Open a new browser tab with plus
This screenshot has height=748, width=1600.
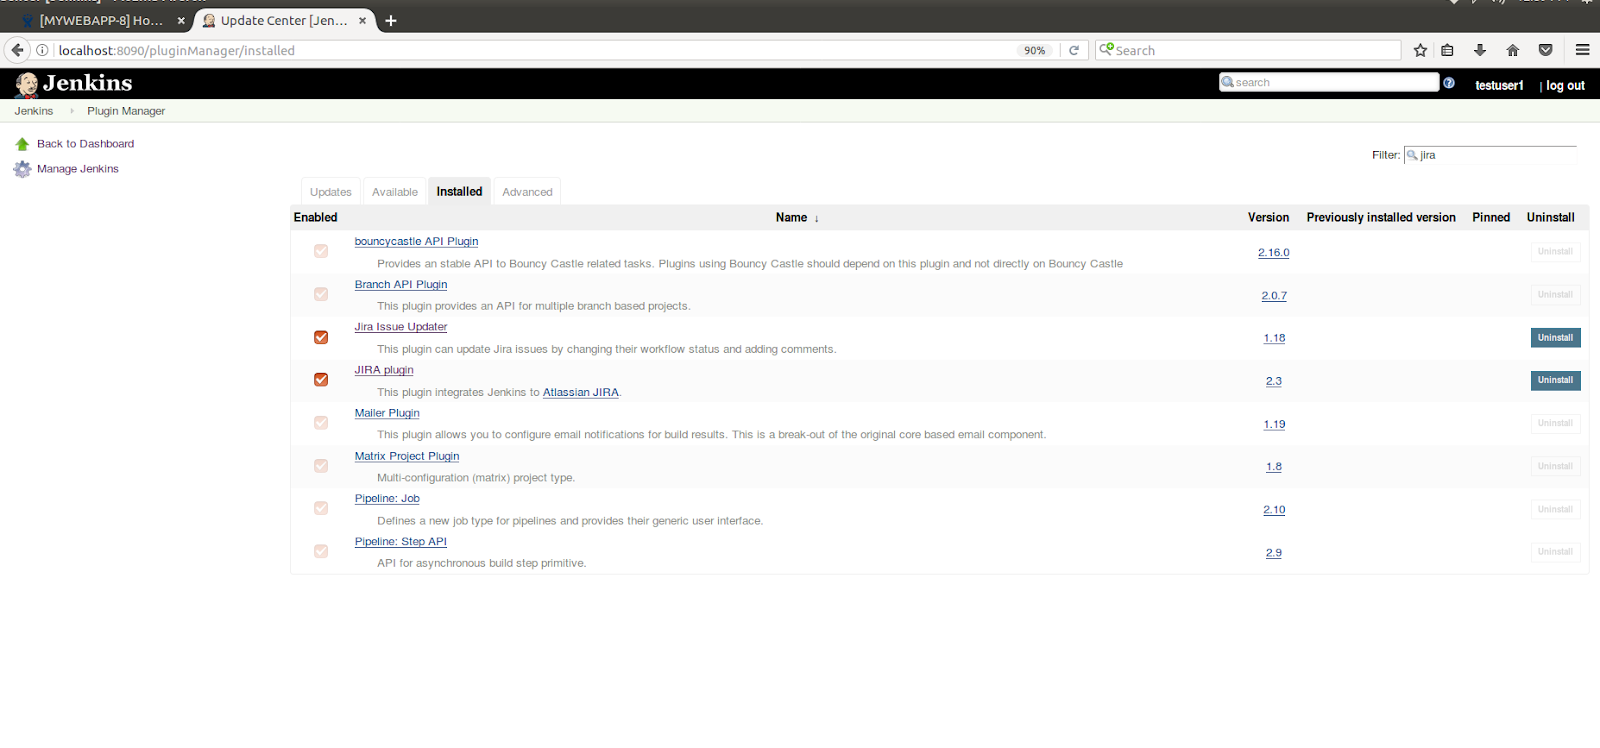[x=391, y=20]
